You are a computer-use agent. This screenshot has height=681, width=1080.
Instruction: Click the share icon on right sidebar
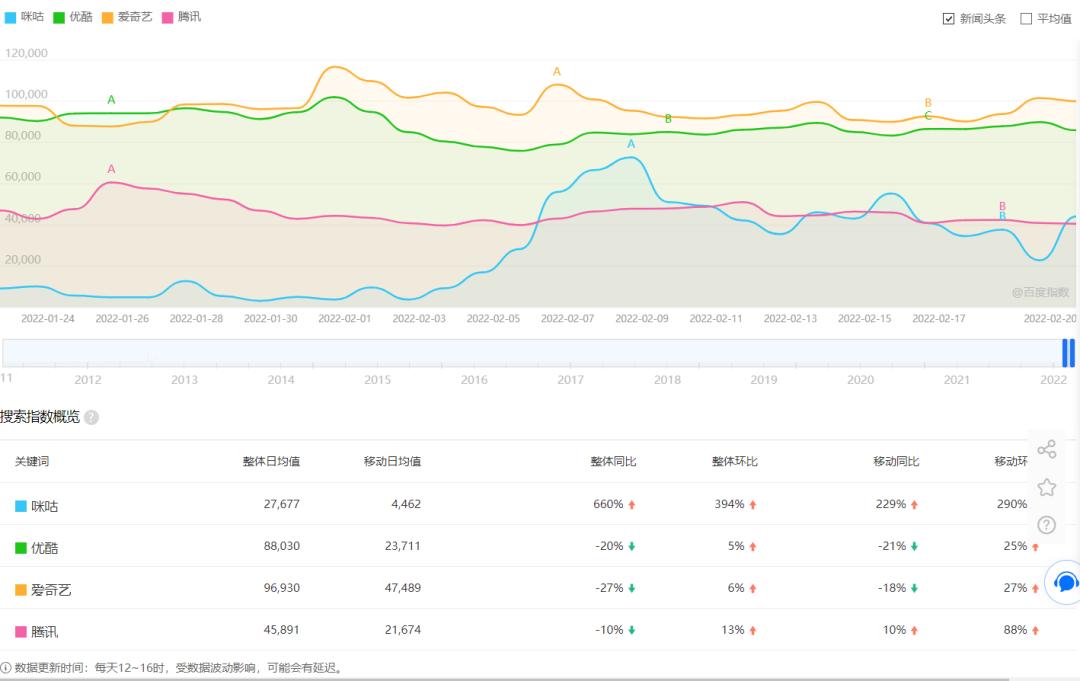[1046, 449]
